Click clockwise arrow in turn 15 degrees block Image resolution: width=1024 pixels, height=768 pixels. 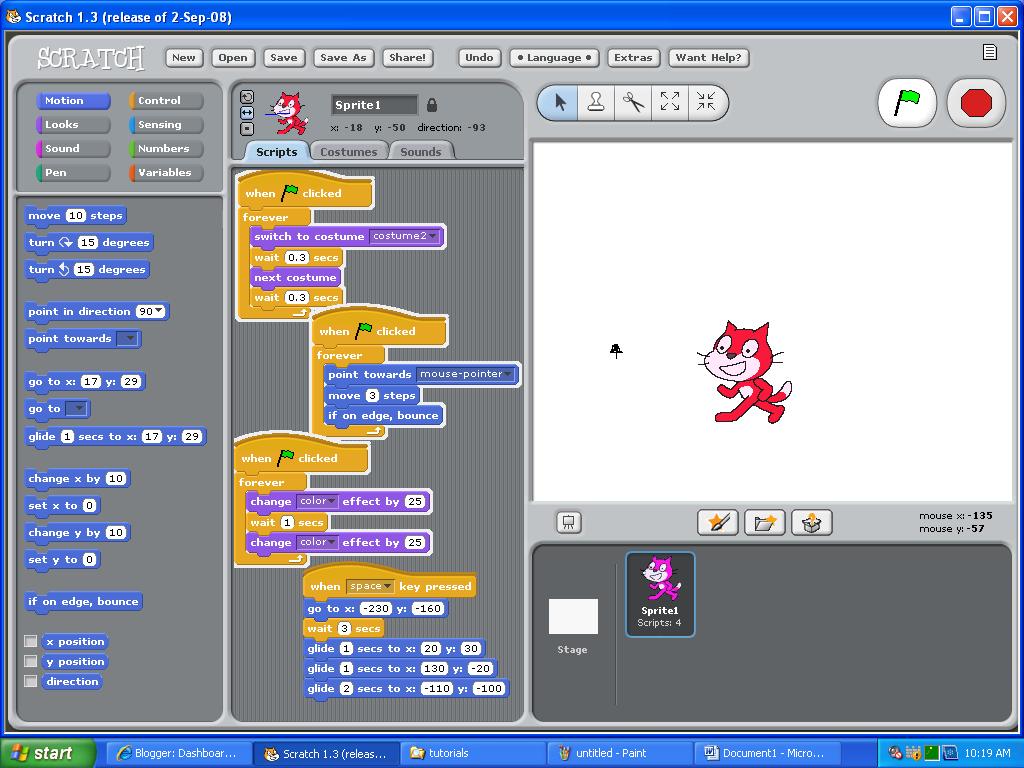coord(66,242)
